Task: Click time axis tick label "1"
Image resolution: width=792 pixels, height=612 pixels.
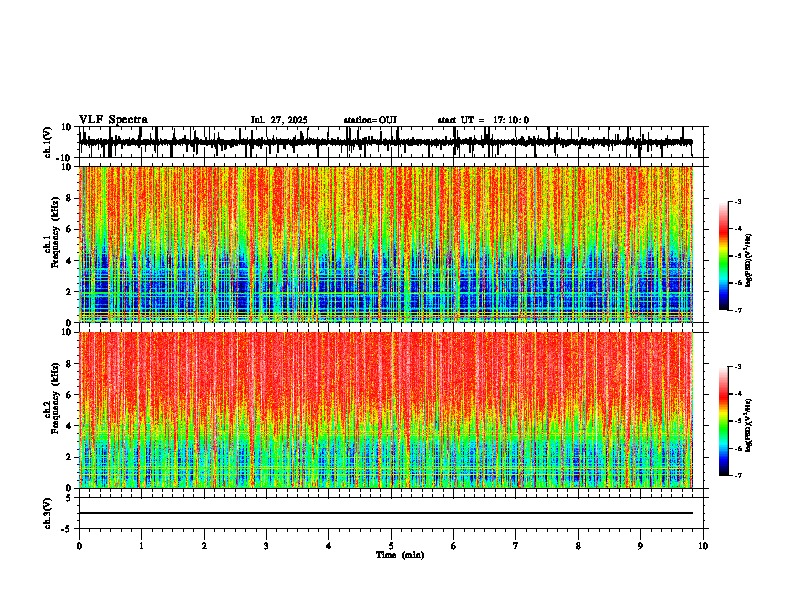Action: [x=141, y=546]
